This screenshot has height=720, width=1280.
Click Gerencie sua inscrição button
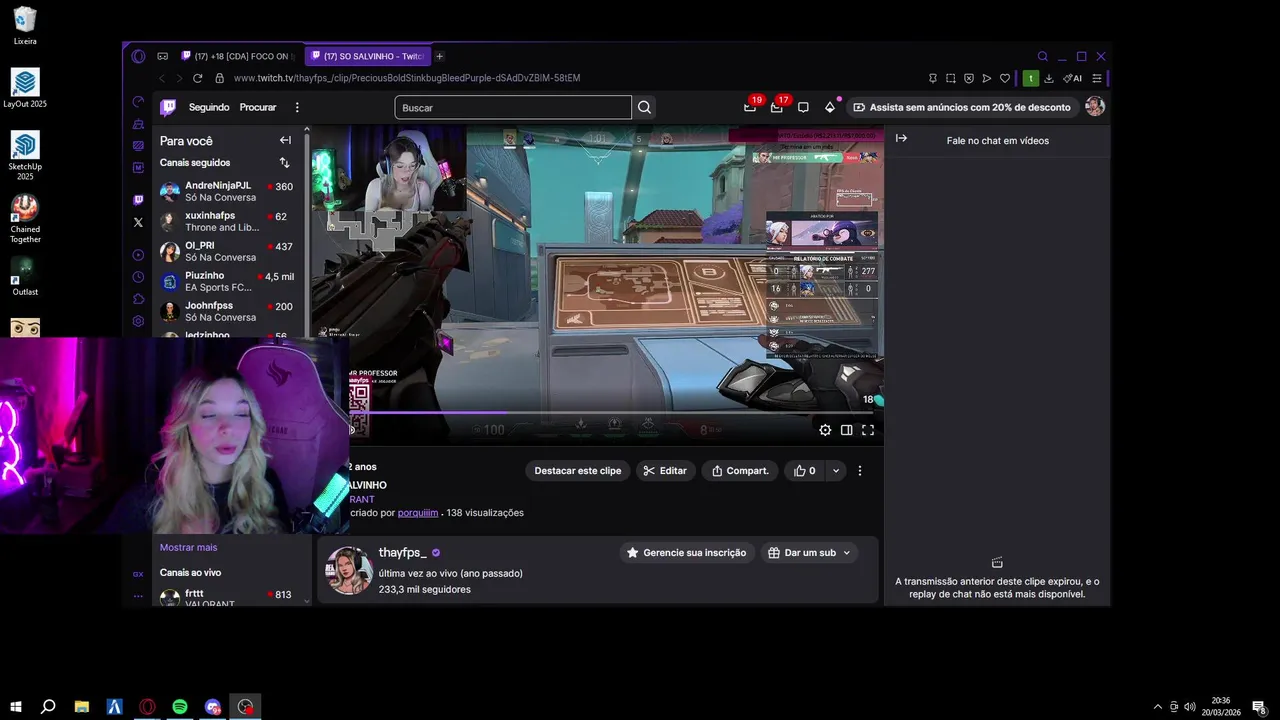687,552
